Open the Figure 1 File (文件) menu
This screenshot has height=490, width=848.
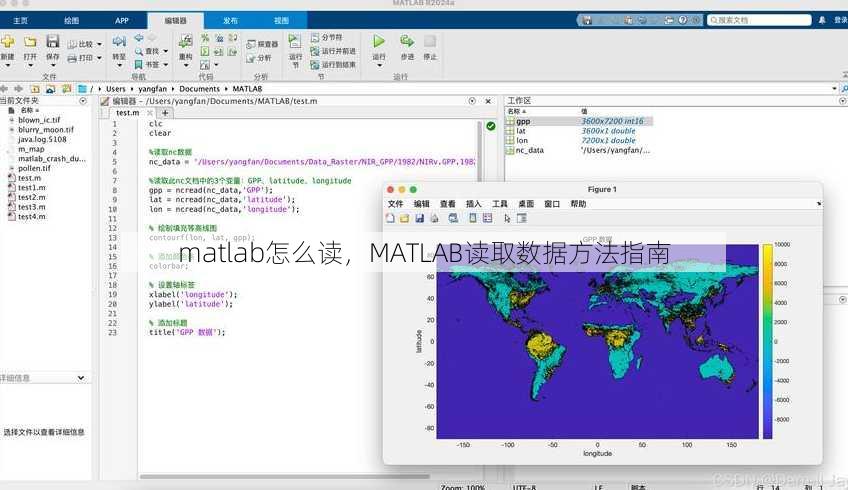(395, 204)
